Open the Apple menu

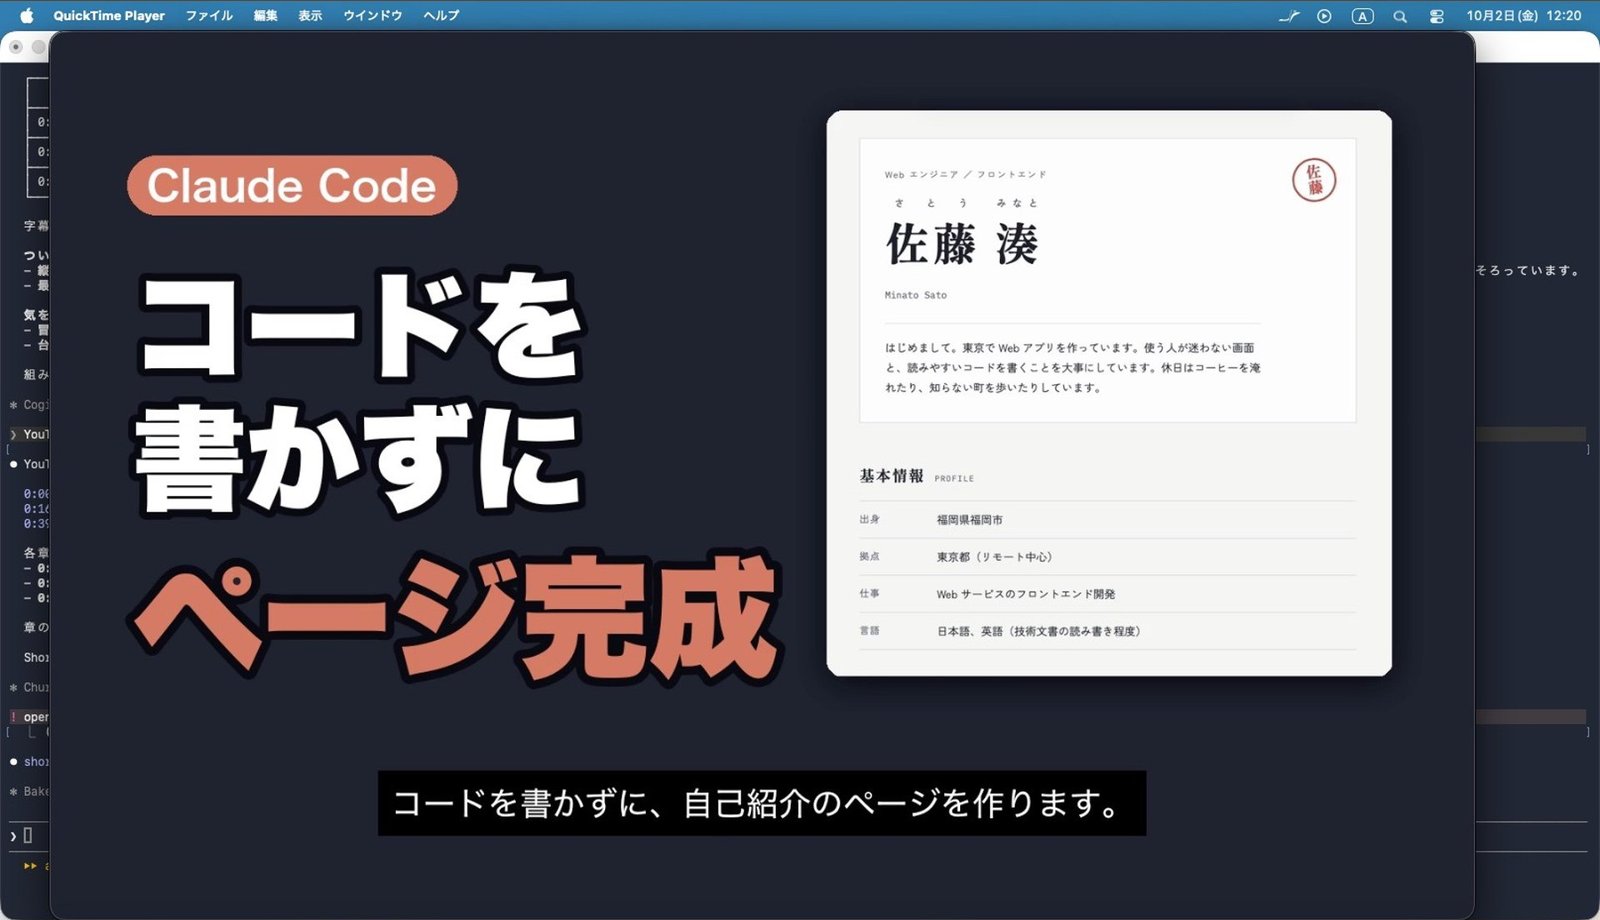27,15
